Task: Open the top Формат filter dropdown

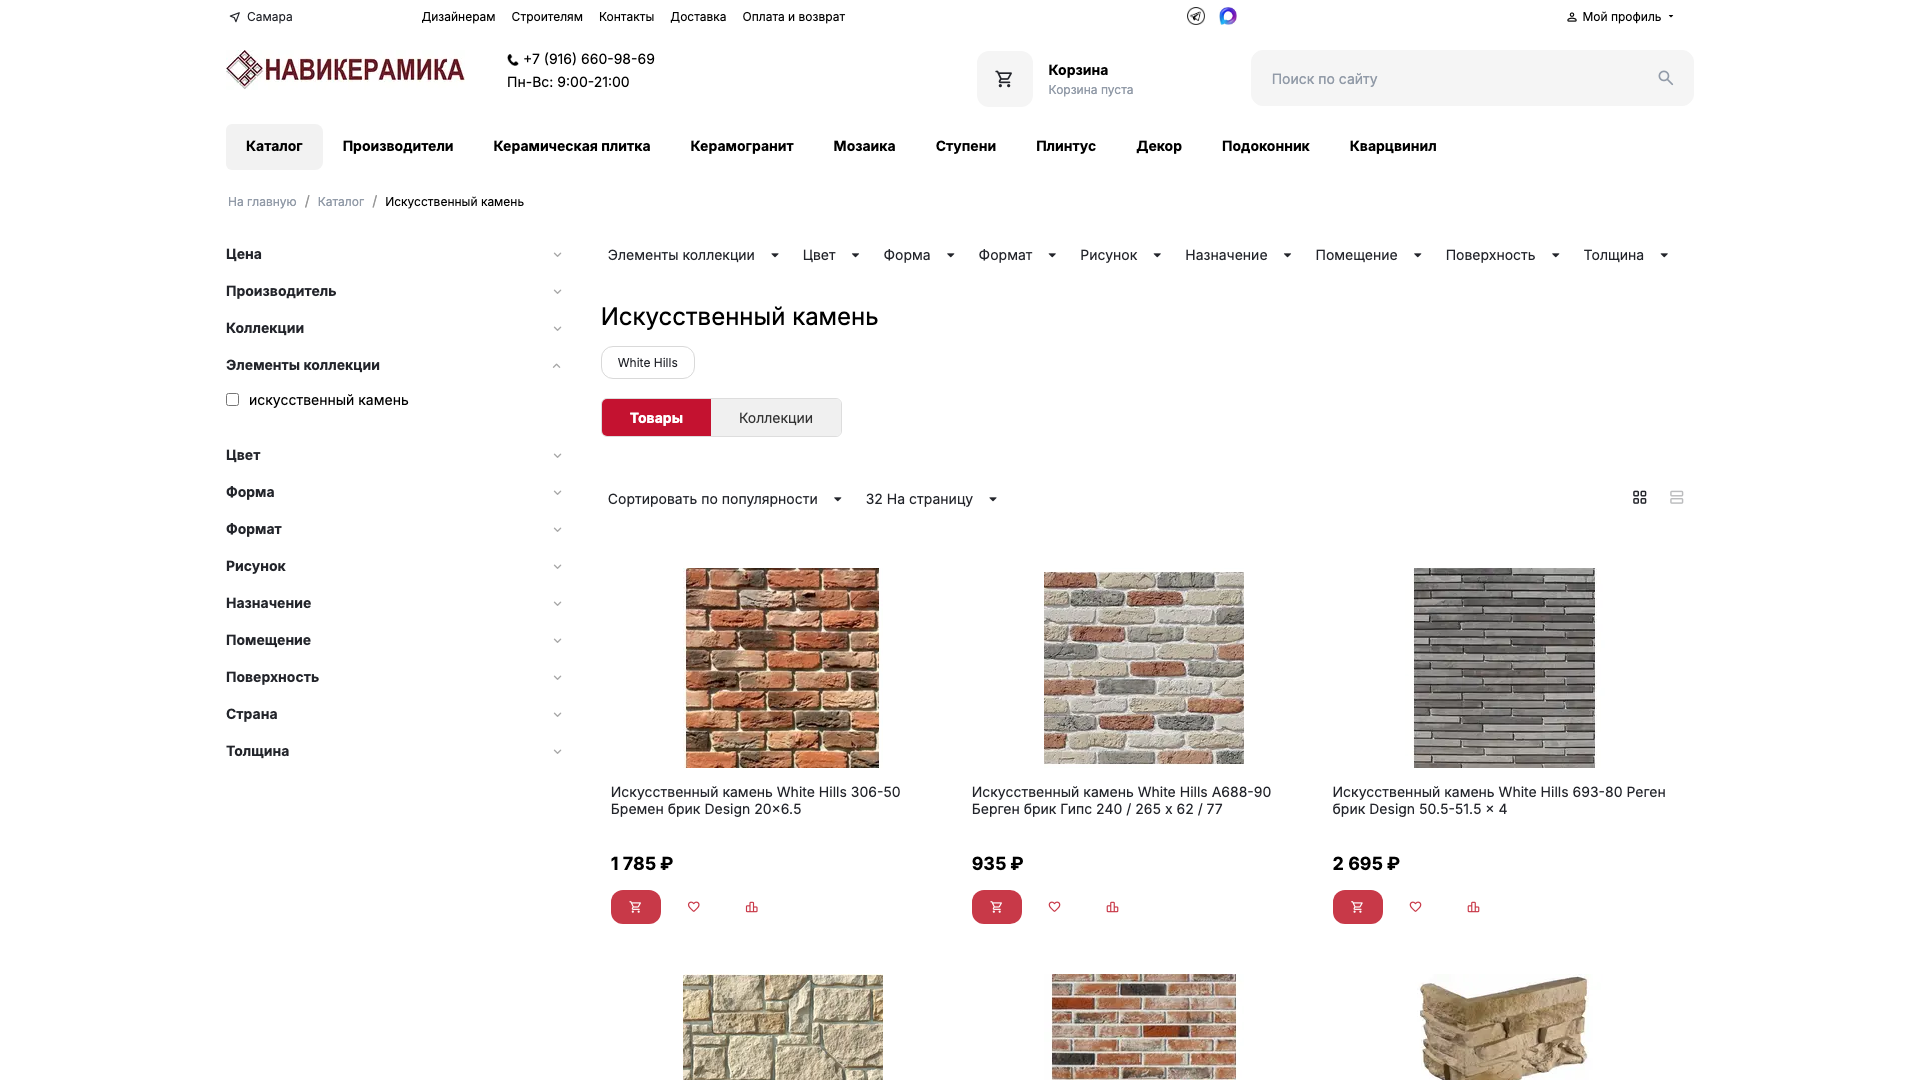Action: click(x=1017, y=255)
